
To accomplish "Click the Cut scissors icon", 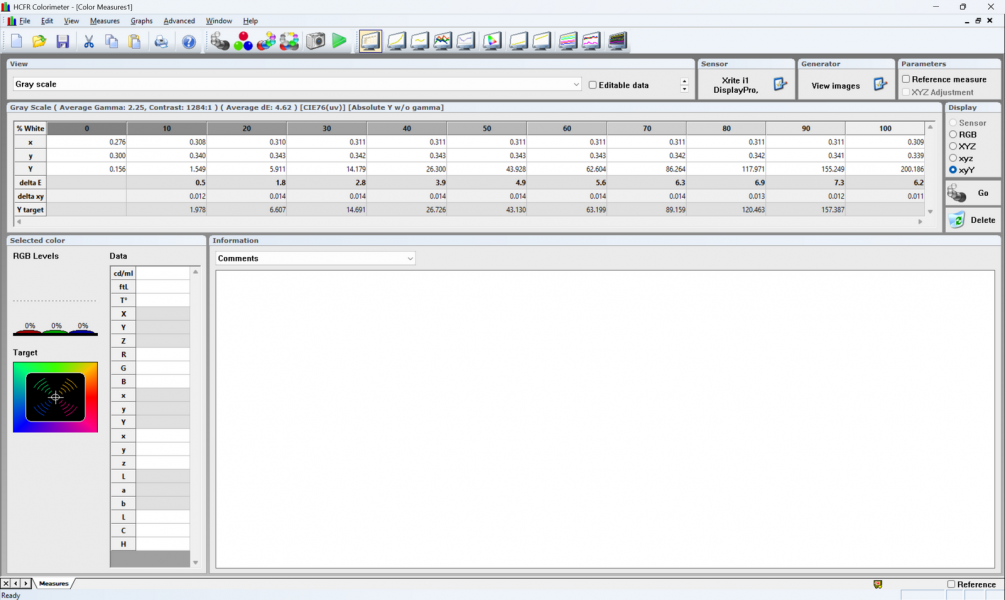I will (x=88, y=41).
